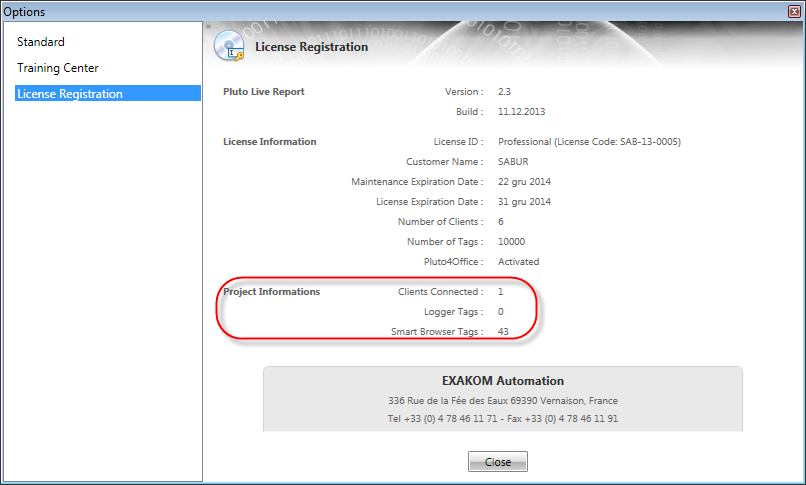Click the License ID : label

[x=459, y=142]
